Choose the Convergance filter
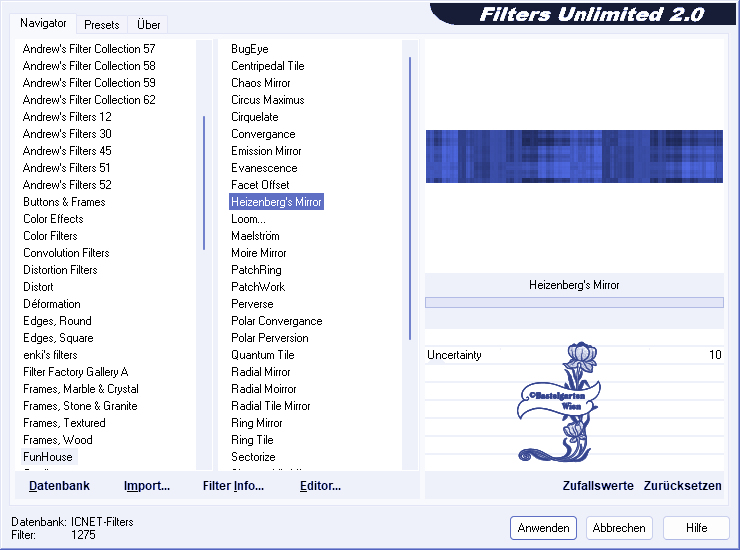The image size is (740, 550). click(x=263, y=134)
